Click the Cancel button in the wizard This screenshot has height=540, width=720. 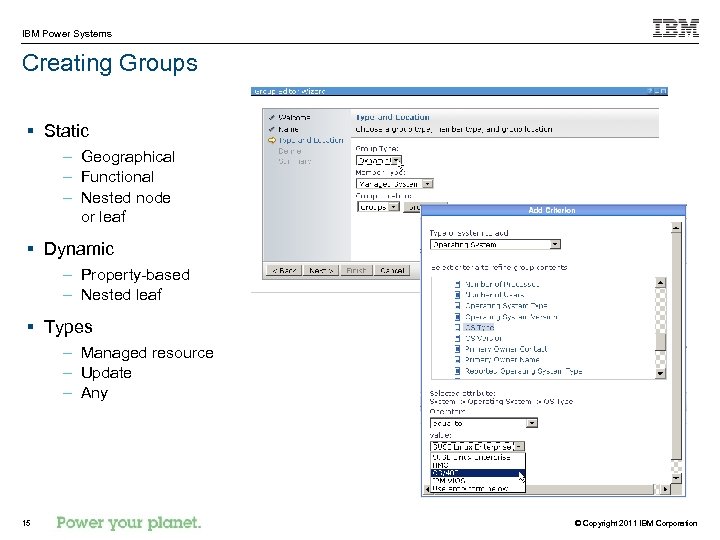pyautogui.click(x=392, y=270)
